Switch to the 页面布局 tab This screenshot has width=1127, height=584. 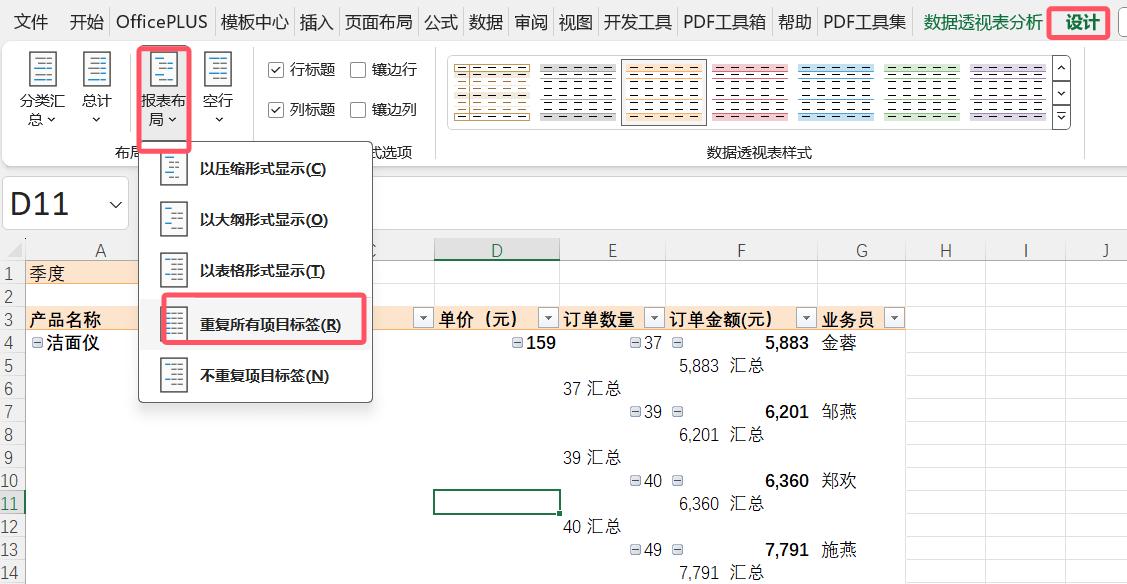point(379,22)
